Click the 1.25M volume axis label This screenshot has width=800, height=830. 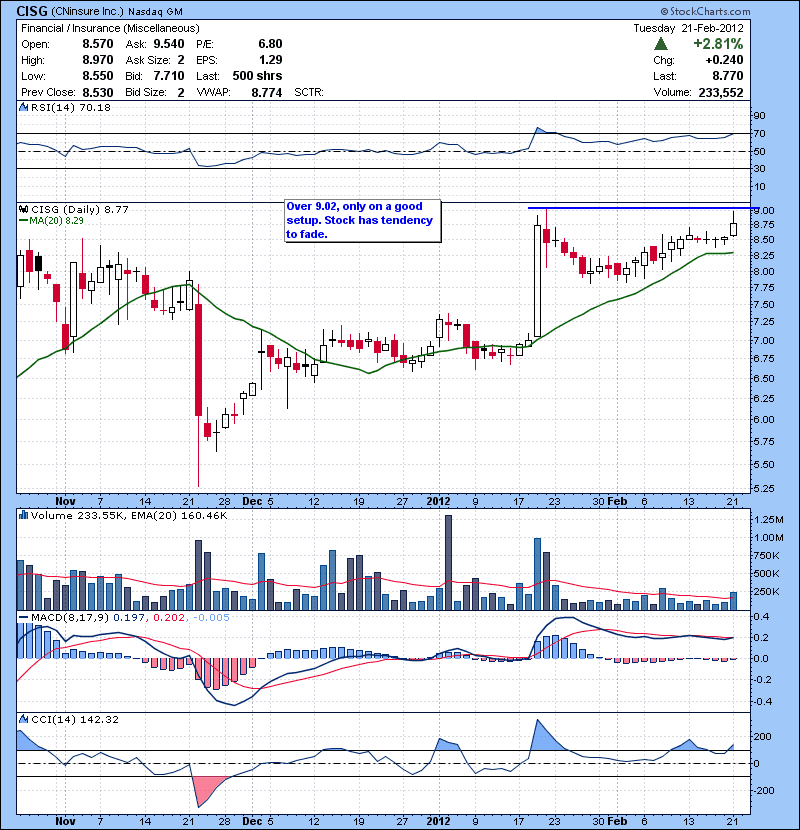tap(768, 520)
